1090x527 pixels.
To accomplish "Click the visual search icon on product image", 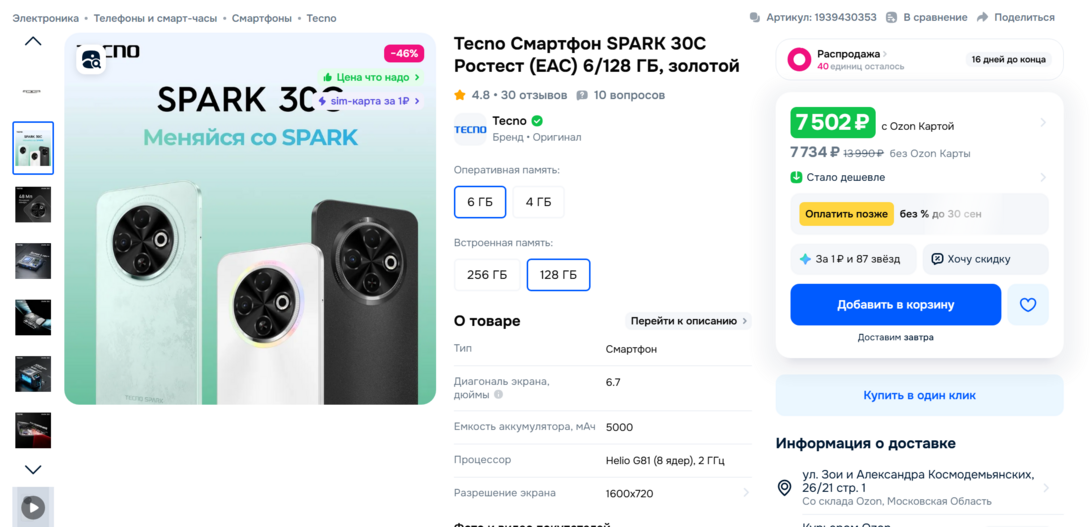I will 92,60.
